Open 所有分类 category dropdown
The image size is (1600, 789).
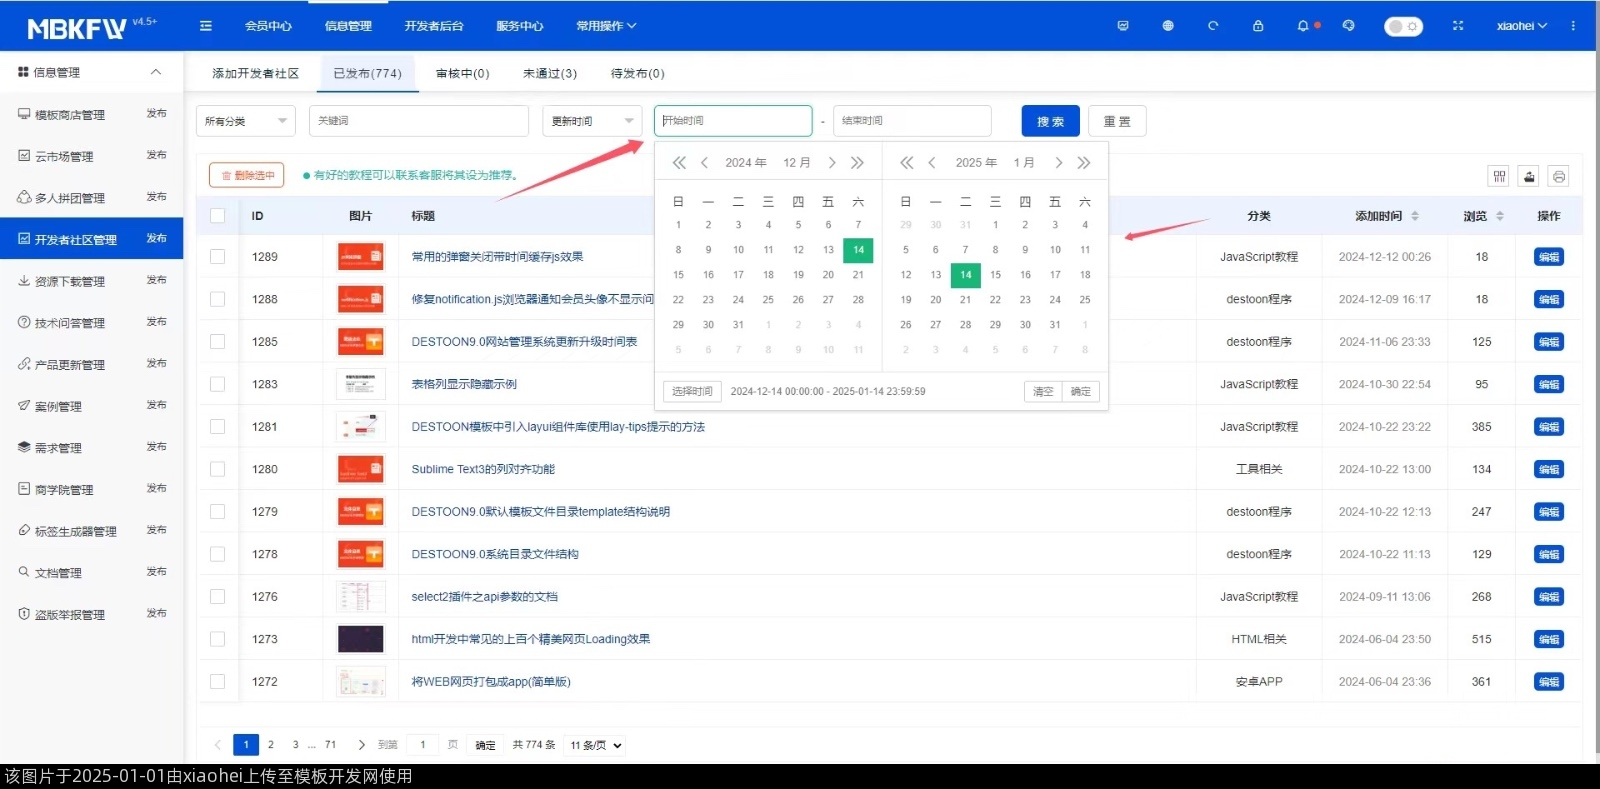tap(246, 121)
